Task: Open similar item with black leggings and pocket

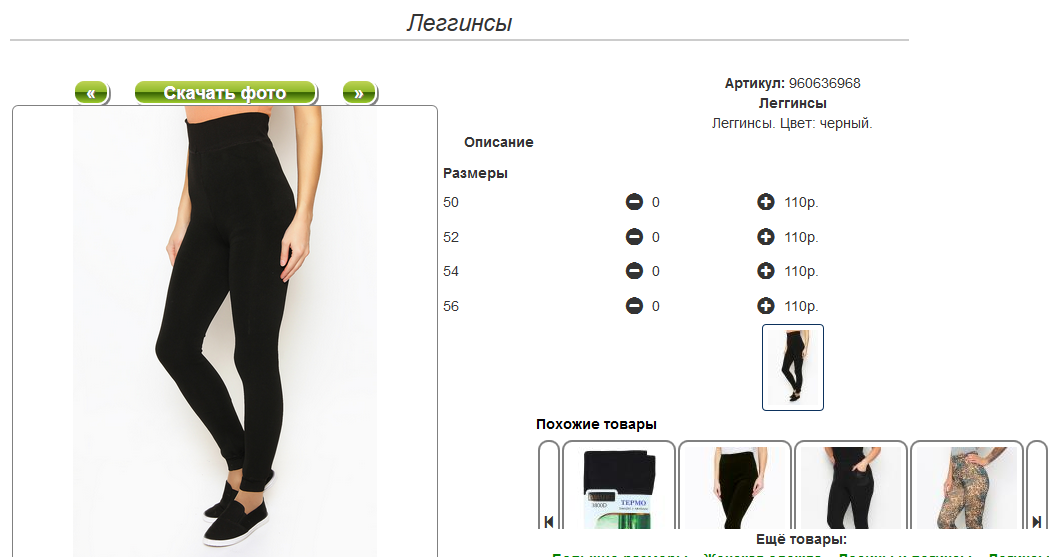Action: 851,485
